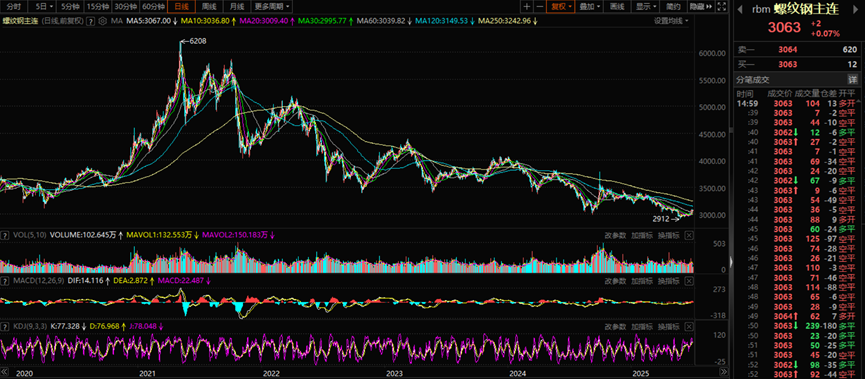This screenshot has width=865, height=379.
Task: Switch to the 15分钟 period tab
Action: click(97, 7)
